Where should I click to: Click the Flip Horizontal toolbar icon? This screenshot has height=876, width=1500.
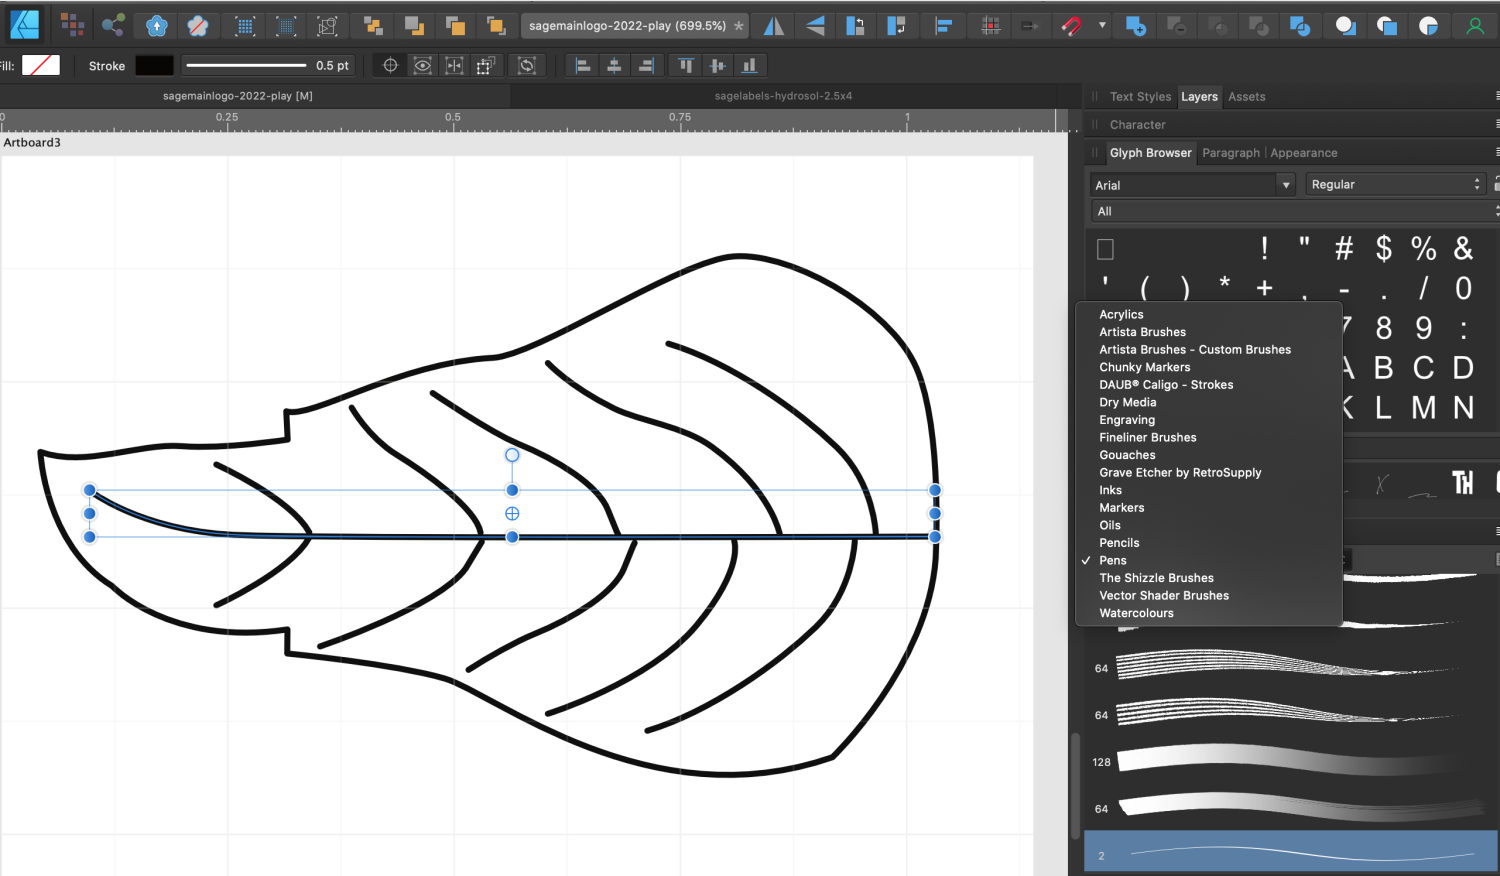(x=774, y=26)
